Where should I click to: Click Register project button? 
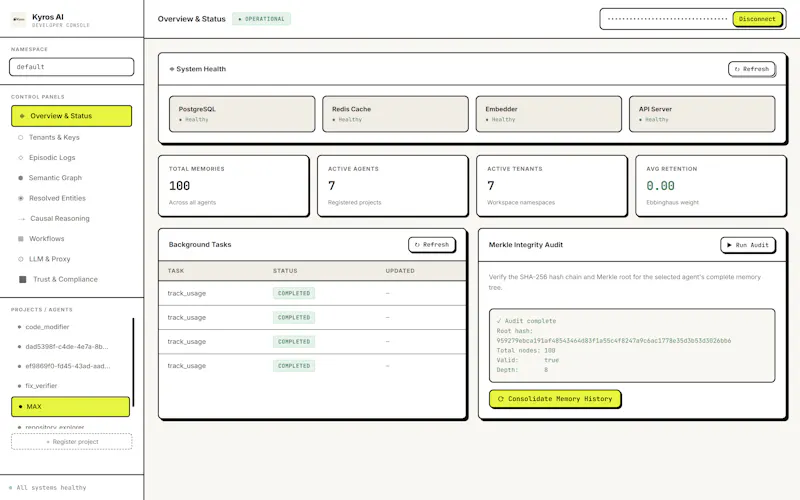tap(71, 442)
